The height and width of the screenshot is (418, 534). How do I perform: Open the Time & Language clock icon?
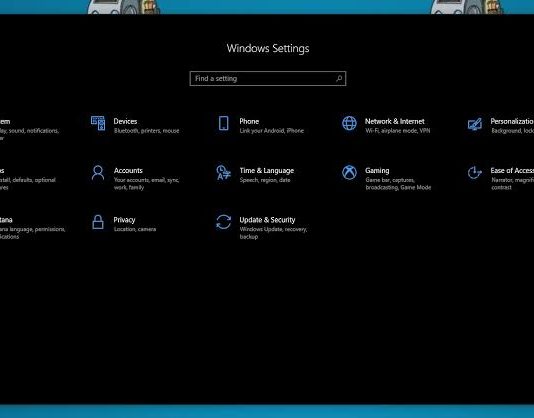coord(223,172)
